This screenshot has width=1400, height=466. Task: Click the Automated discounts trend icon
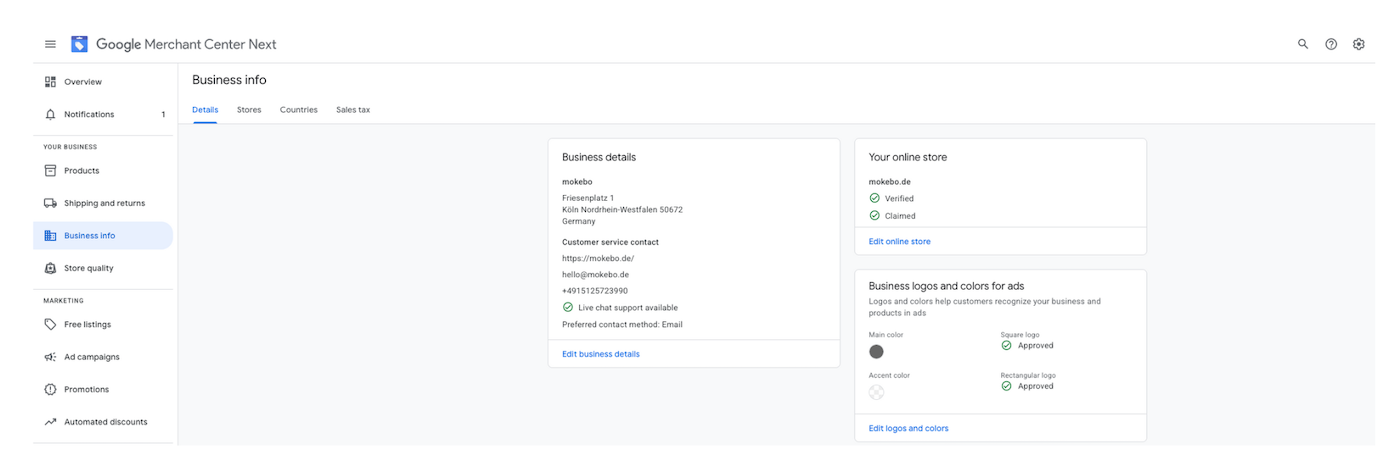[50, 422]
